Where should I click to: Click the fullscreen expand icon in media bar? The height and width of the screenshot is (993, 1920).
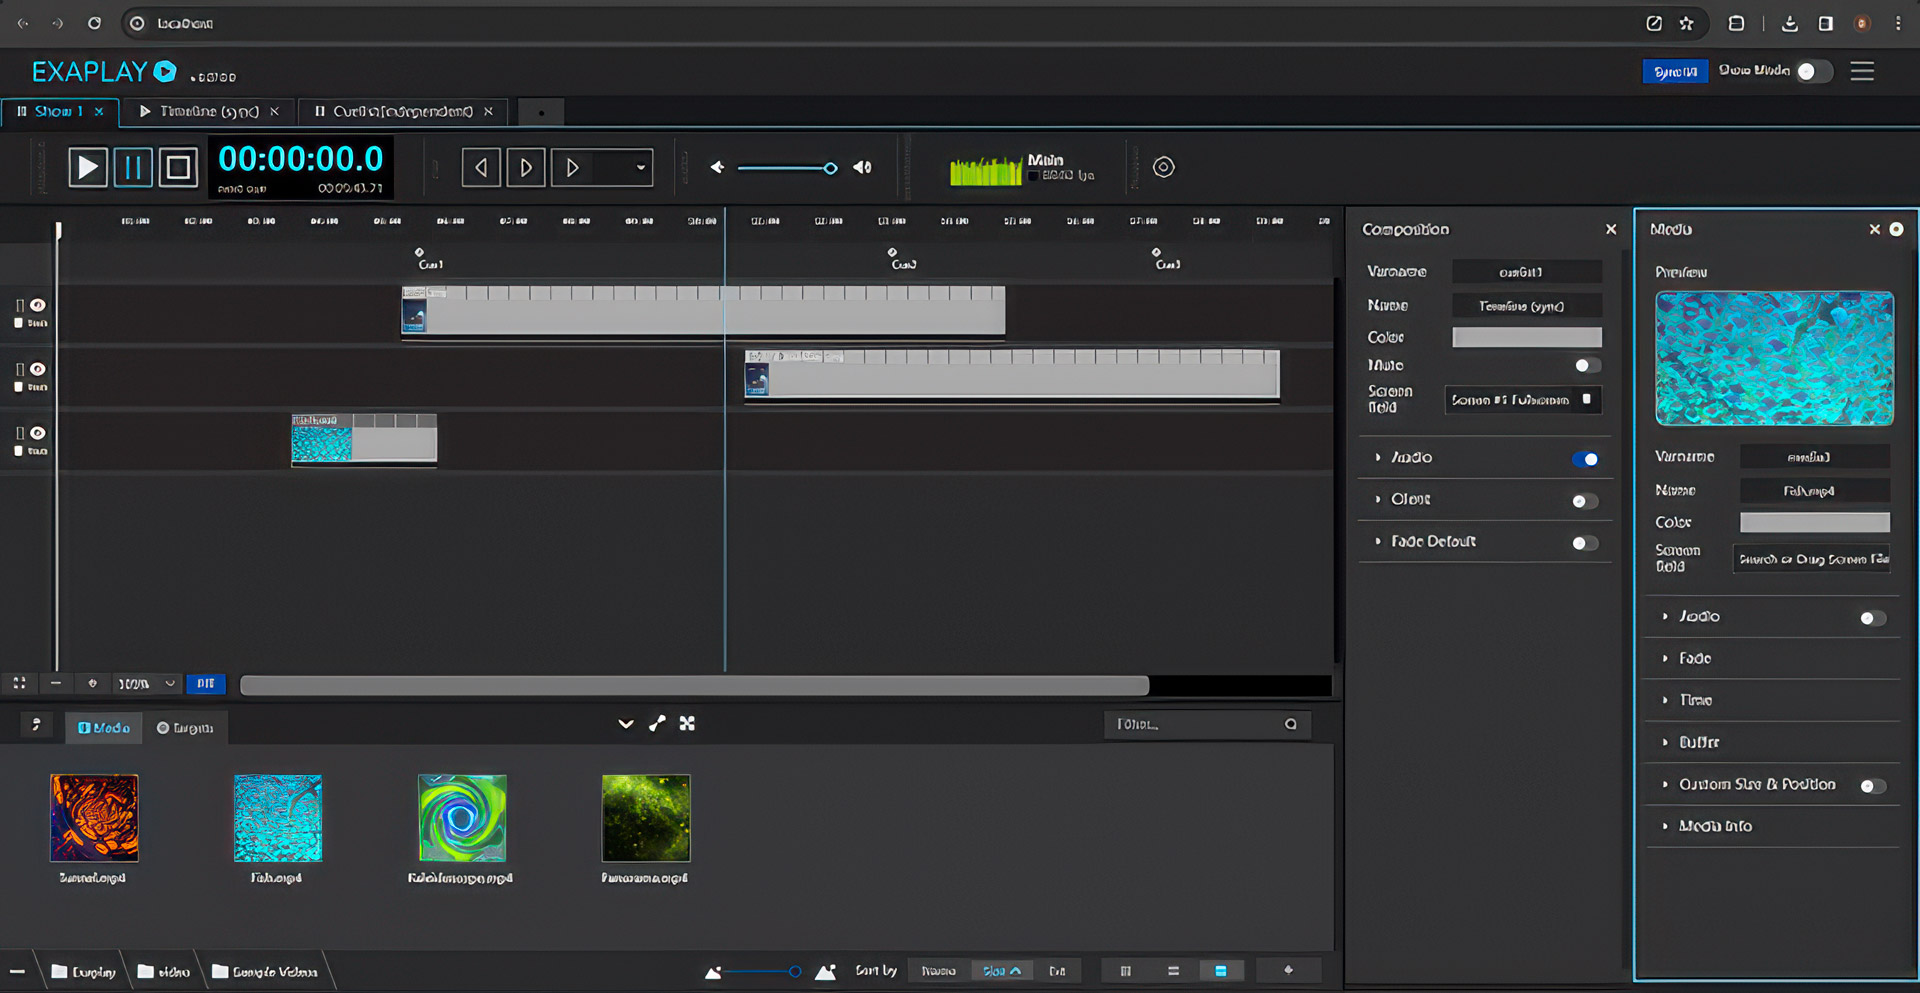tap(687, 723)
